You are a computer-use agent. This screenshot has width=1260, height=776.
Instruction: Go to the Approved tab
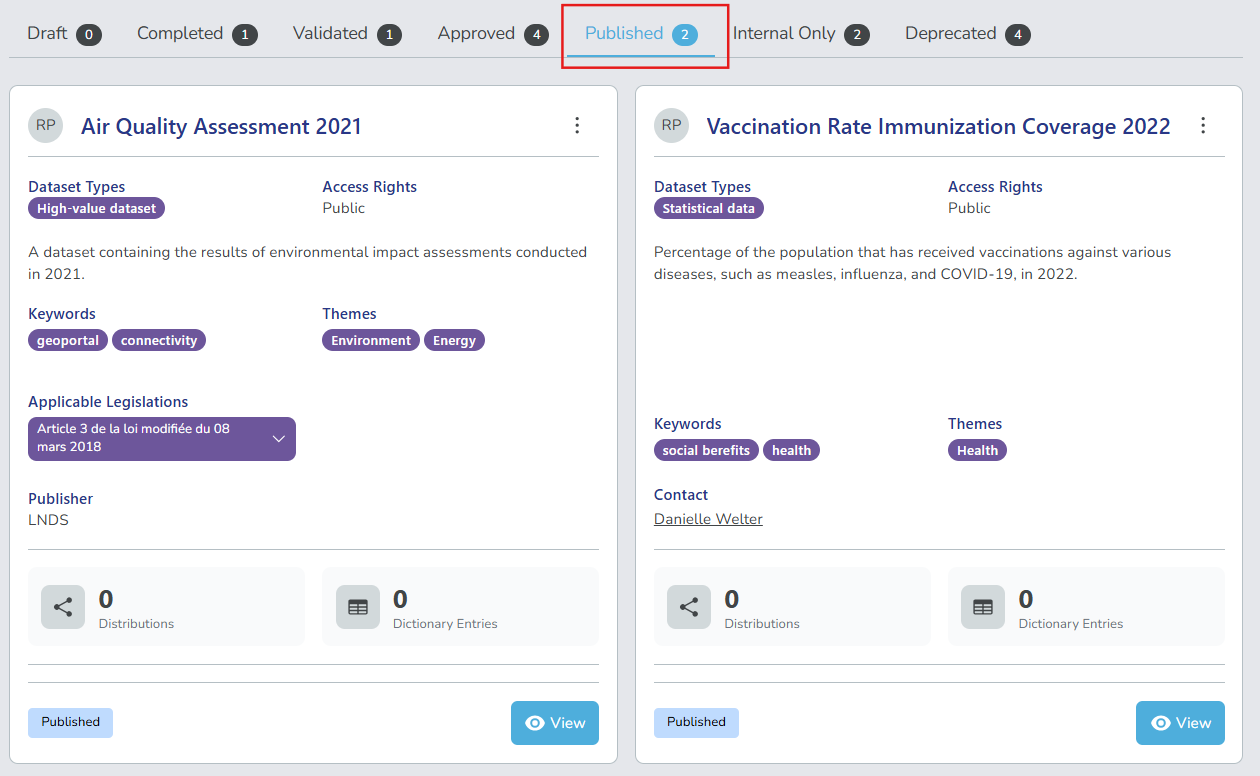[x=493, y=34]
